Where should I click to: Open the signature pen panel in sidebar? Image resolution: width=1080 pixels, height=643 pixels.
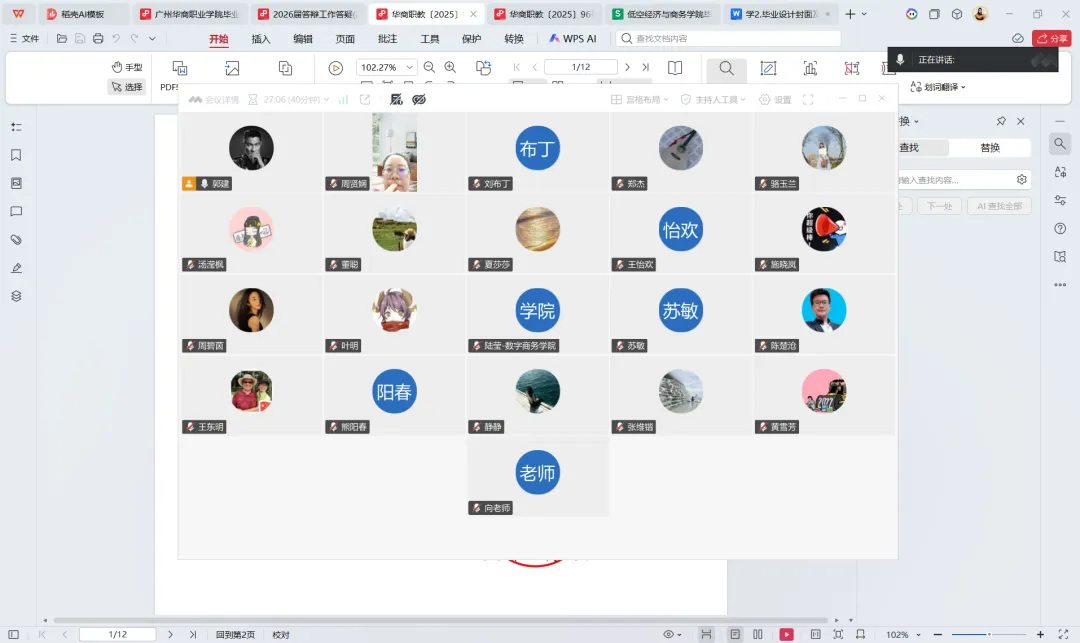click(x=17, y=268)
